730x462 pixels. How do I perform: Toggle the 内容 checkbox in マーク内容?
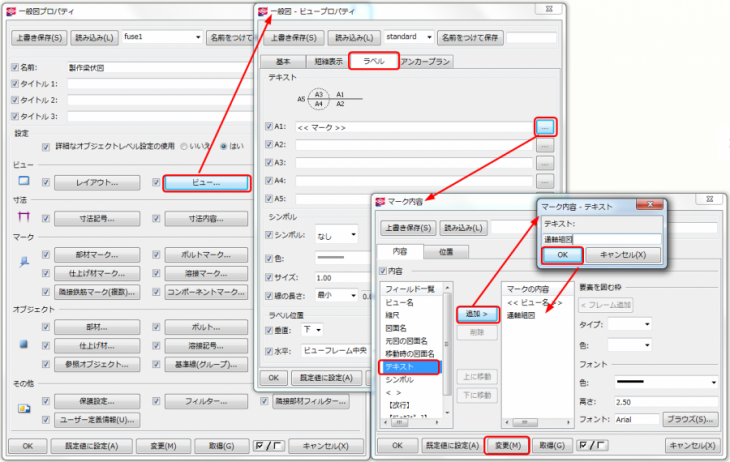tap(383, 271)
